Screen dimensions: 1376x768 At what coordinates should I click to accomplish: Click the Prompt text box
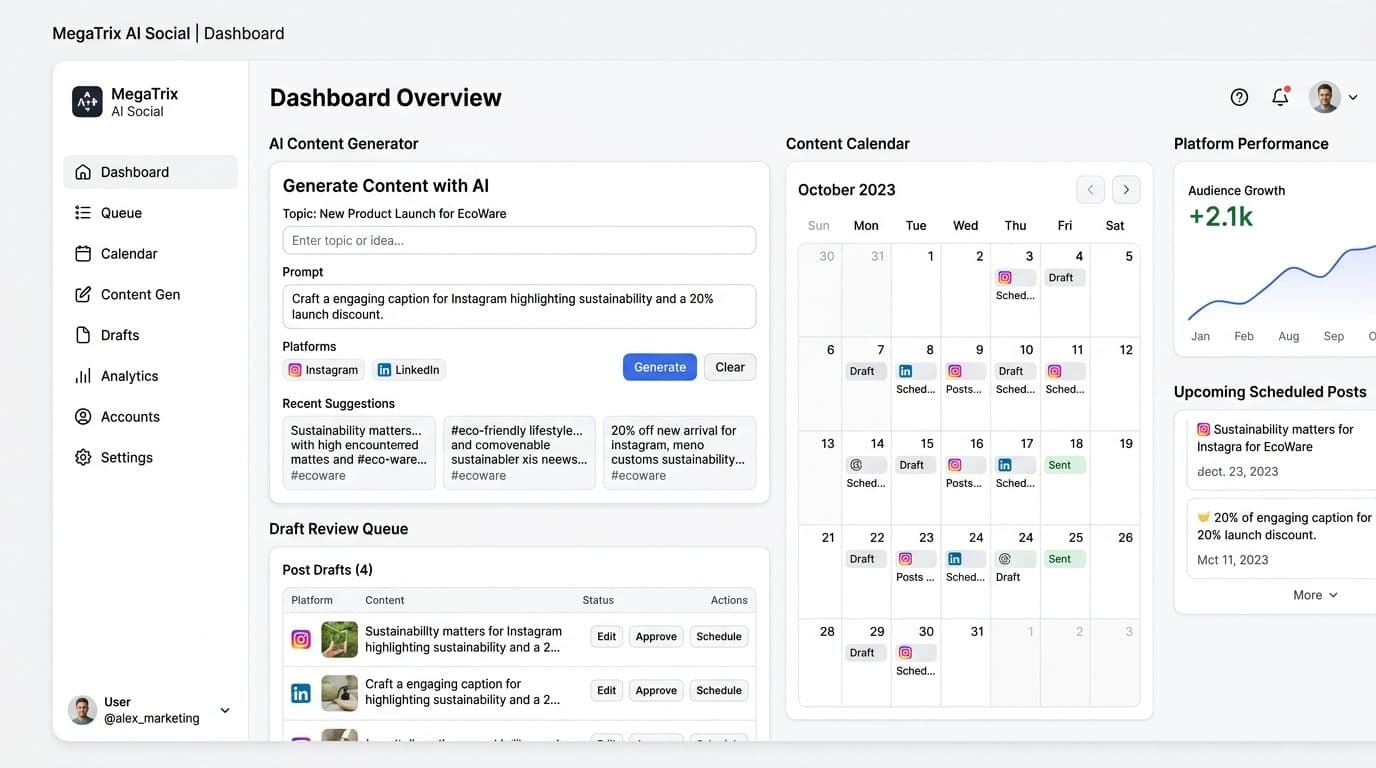coord(519,307)
